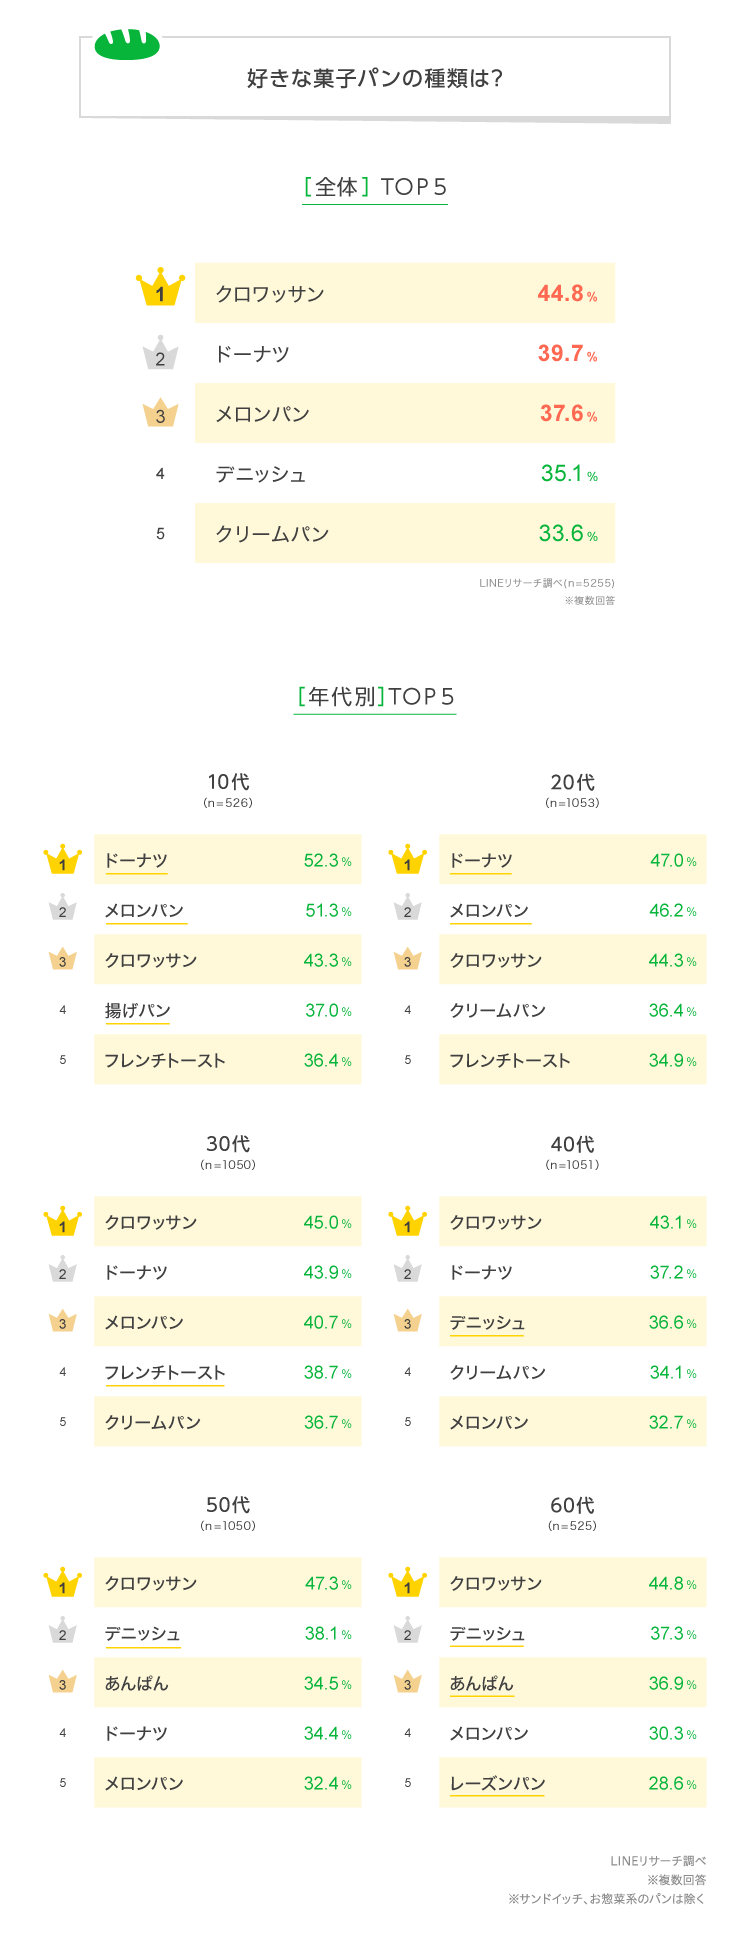The image size is (750, 1933).
Task: Click the bronze crown in the 60代 ranking
Action: tap(407, 1682)
